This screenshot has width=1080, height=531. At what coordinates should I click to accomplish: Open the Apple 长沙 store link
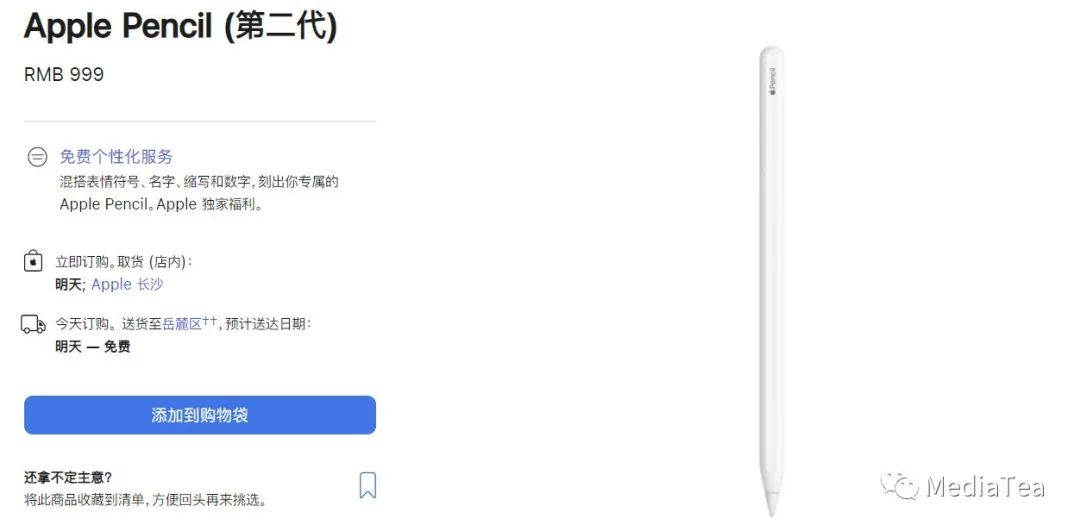pos(127,284)
